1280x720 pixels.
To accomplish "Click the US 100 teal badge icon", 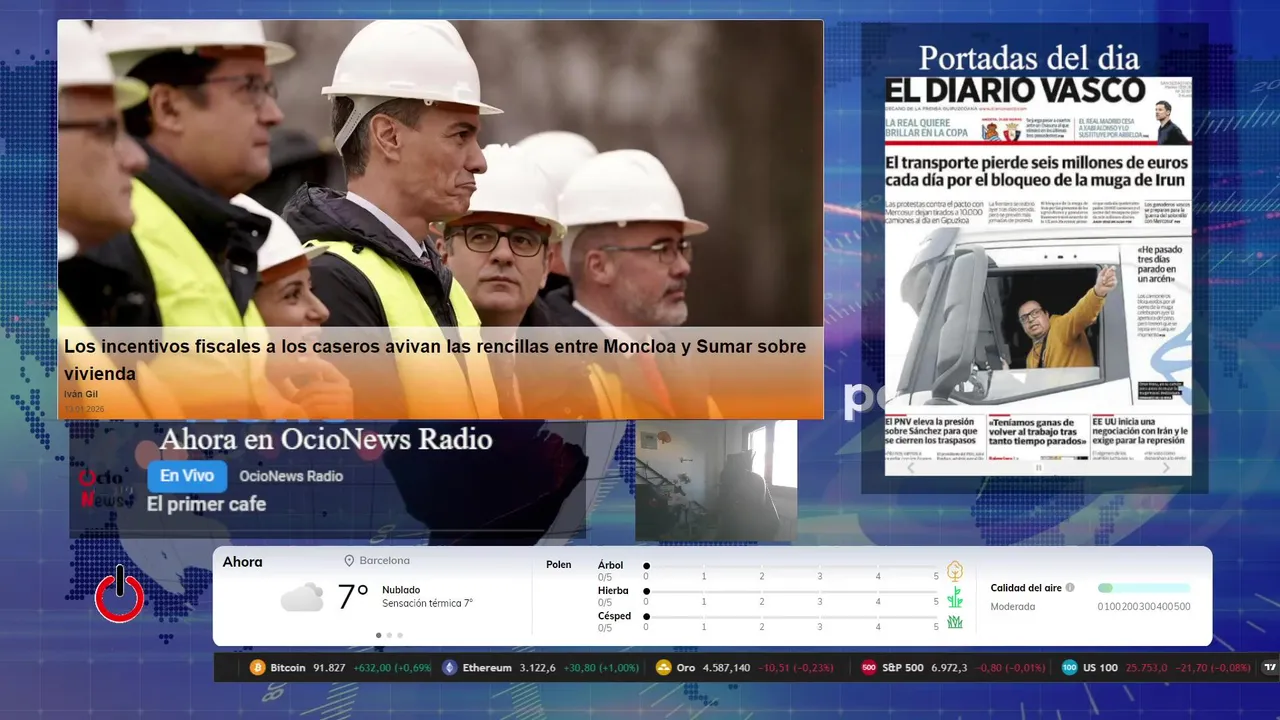I will click(1069, 668).
